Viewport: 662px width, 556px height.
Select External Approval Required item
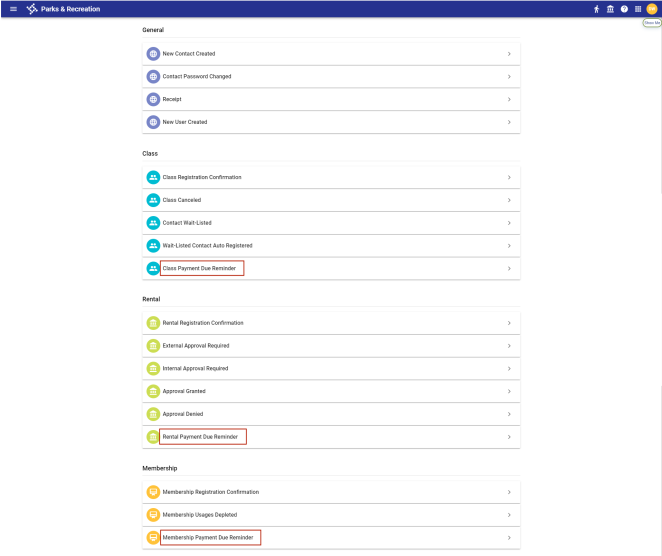point(196,345)
